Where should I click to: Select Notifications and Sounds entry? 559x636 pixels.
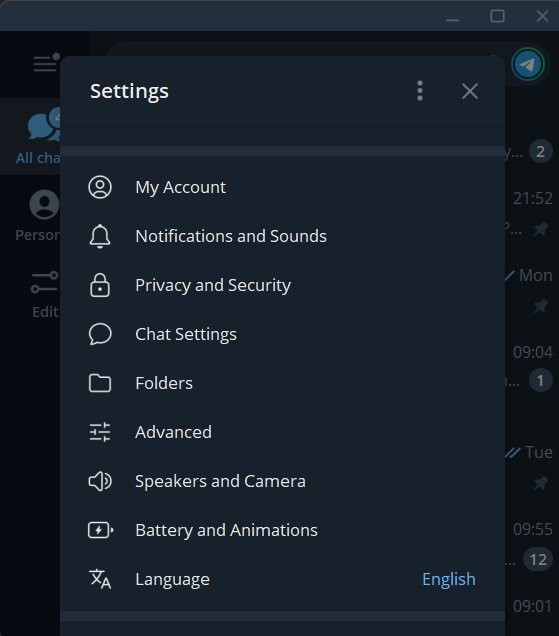coord(282,236)
